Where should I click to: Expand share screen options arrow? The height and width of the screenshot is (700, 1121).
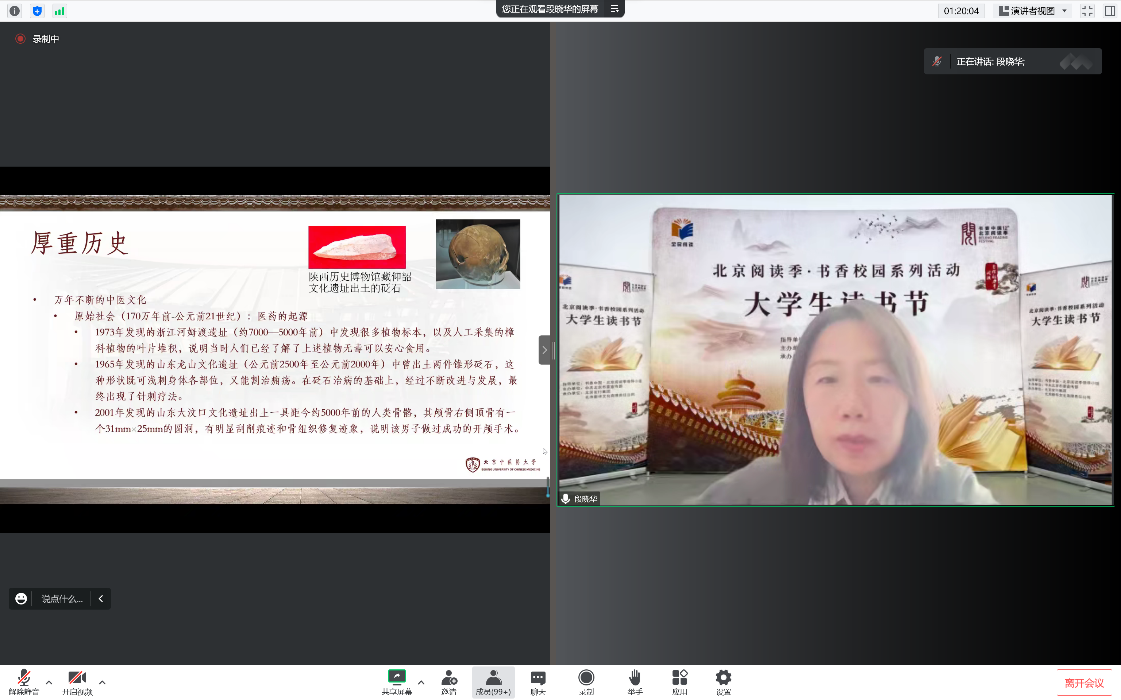click(421, 682)
